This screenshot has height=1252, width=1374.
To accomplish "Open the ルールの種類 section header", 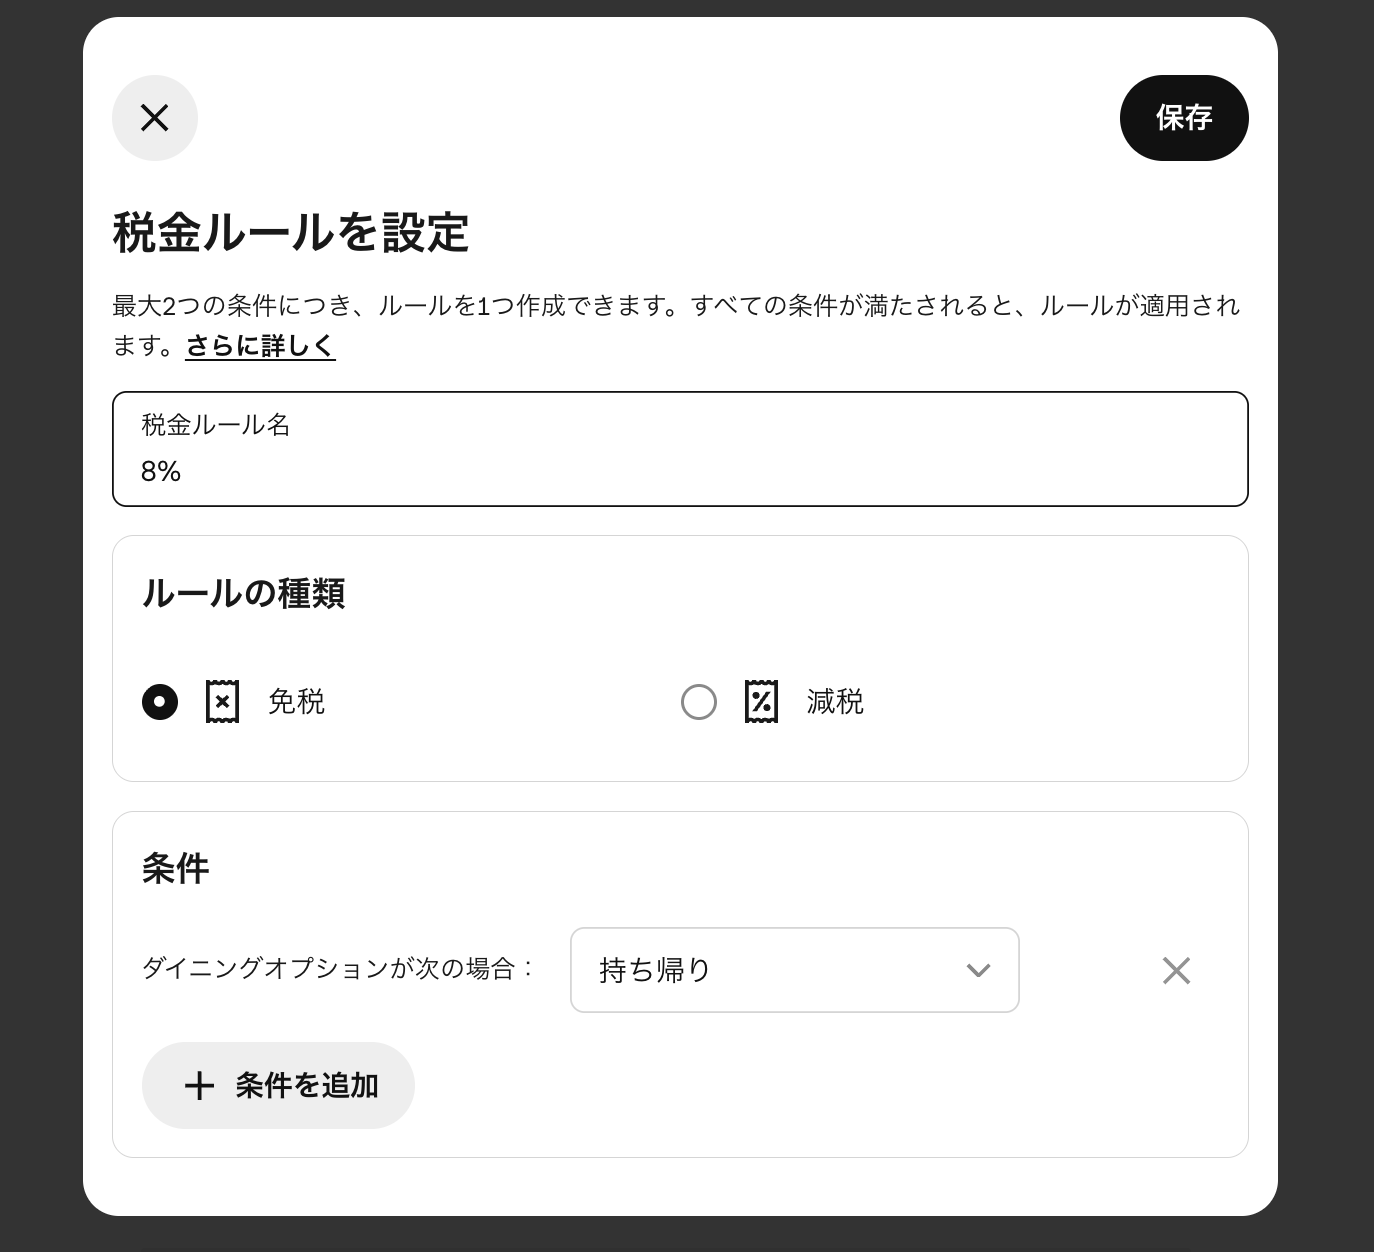I will [x=243, y=593].
